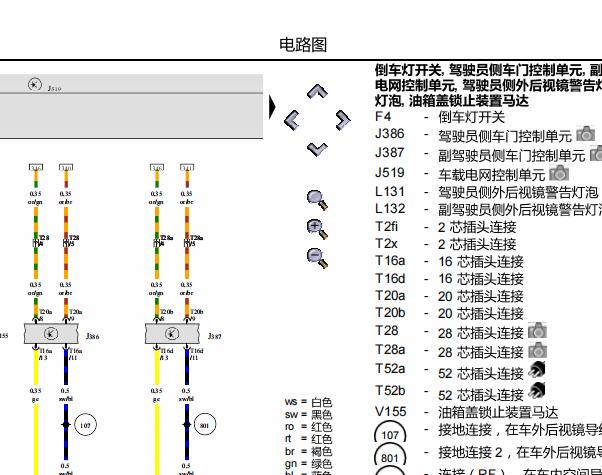This screenshot has width=602, height=475.
Task: Click color legend gn = 绿色
Action: pyautogui.click(x=308, y=464)
